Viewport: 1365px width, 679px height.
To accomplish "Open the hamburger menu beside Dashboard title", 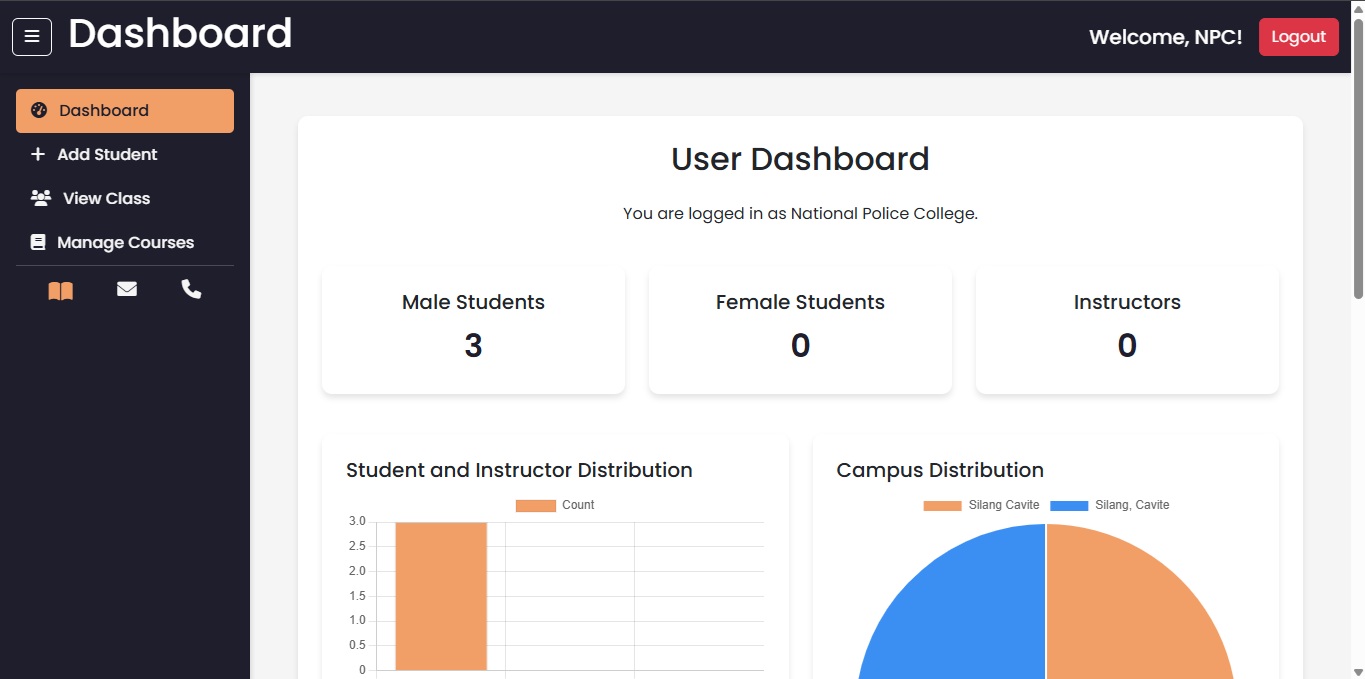I will pos(31,36).
